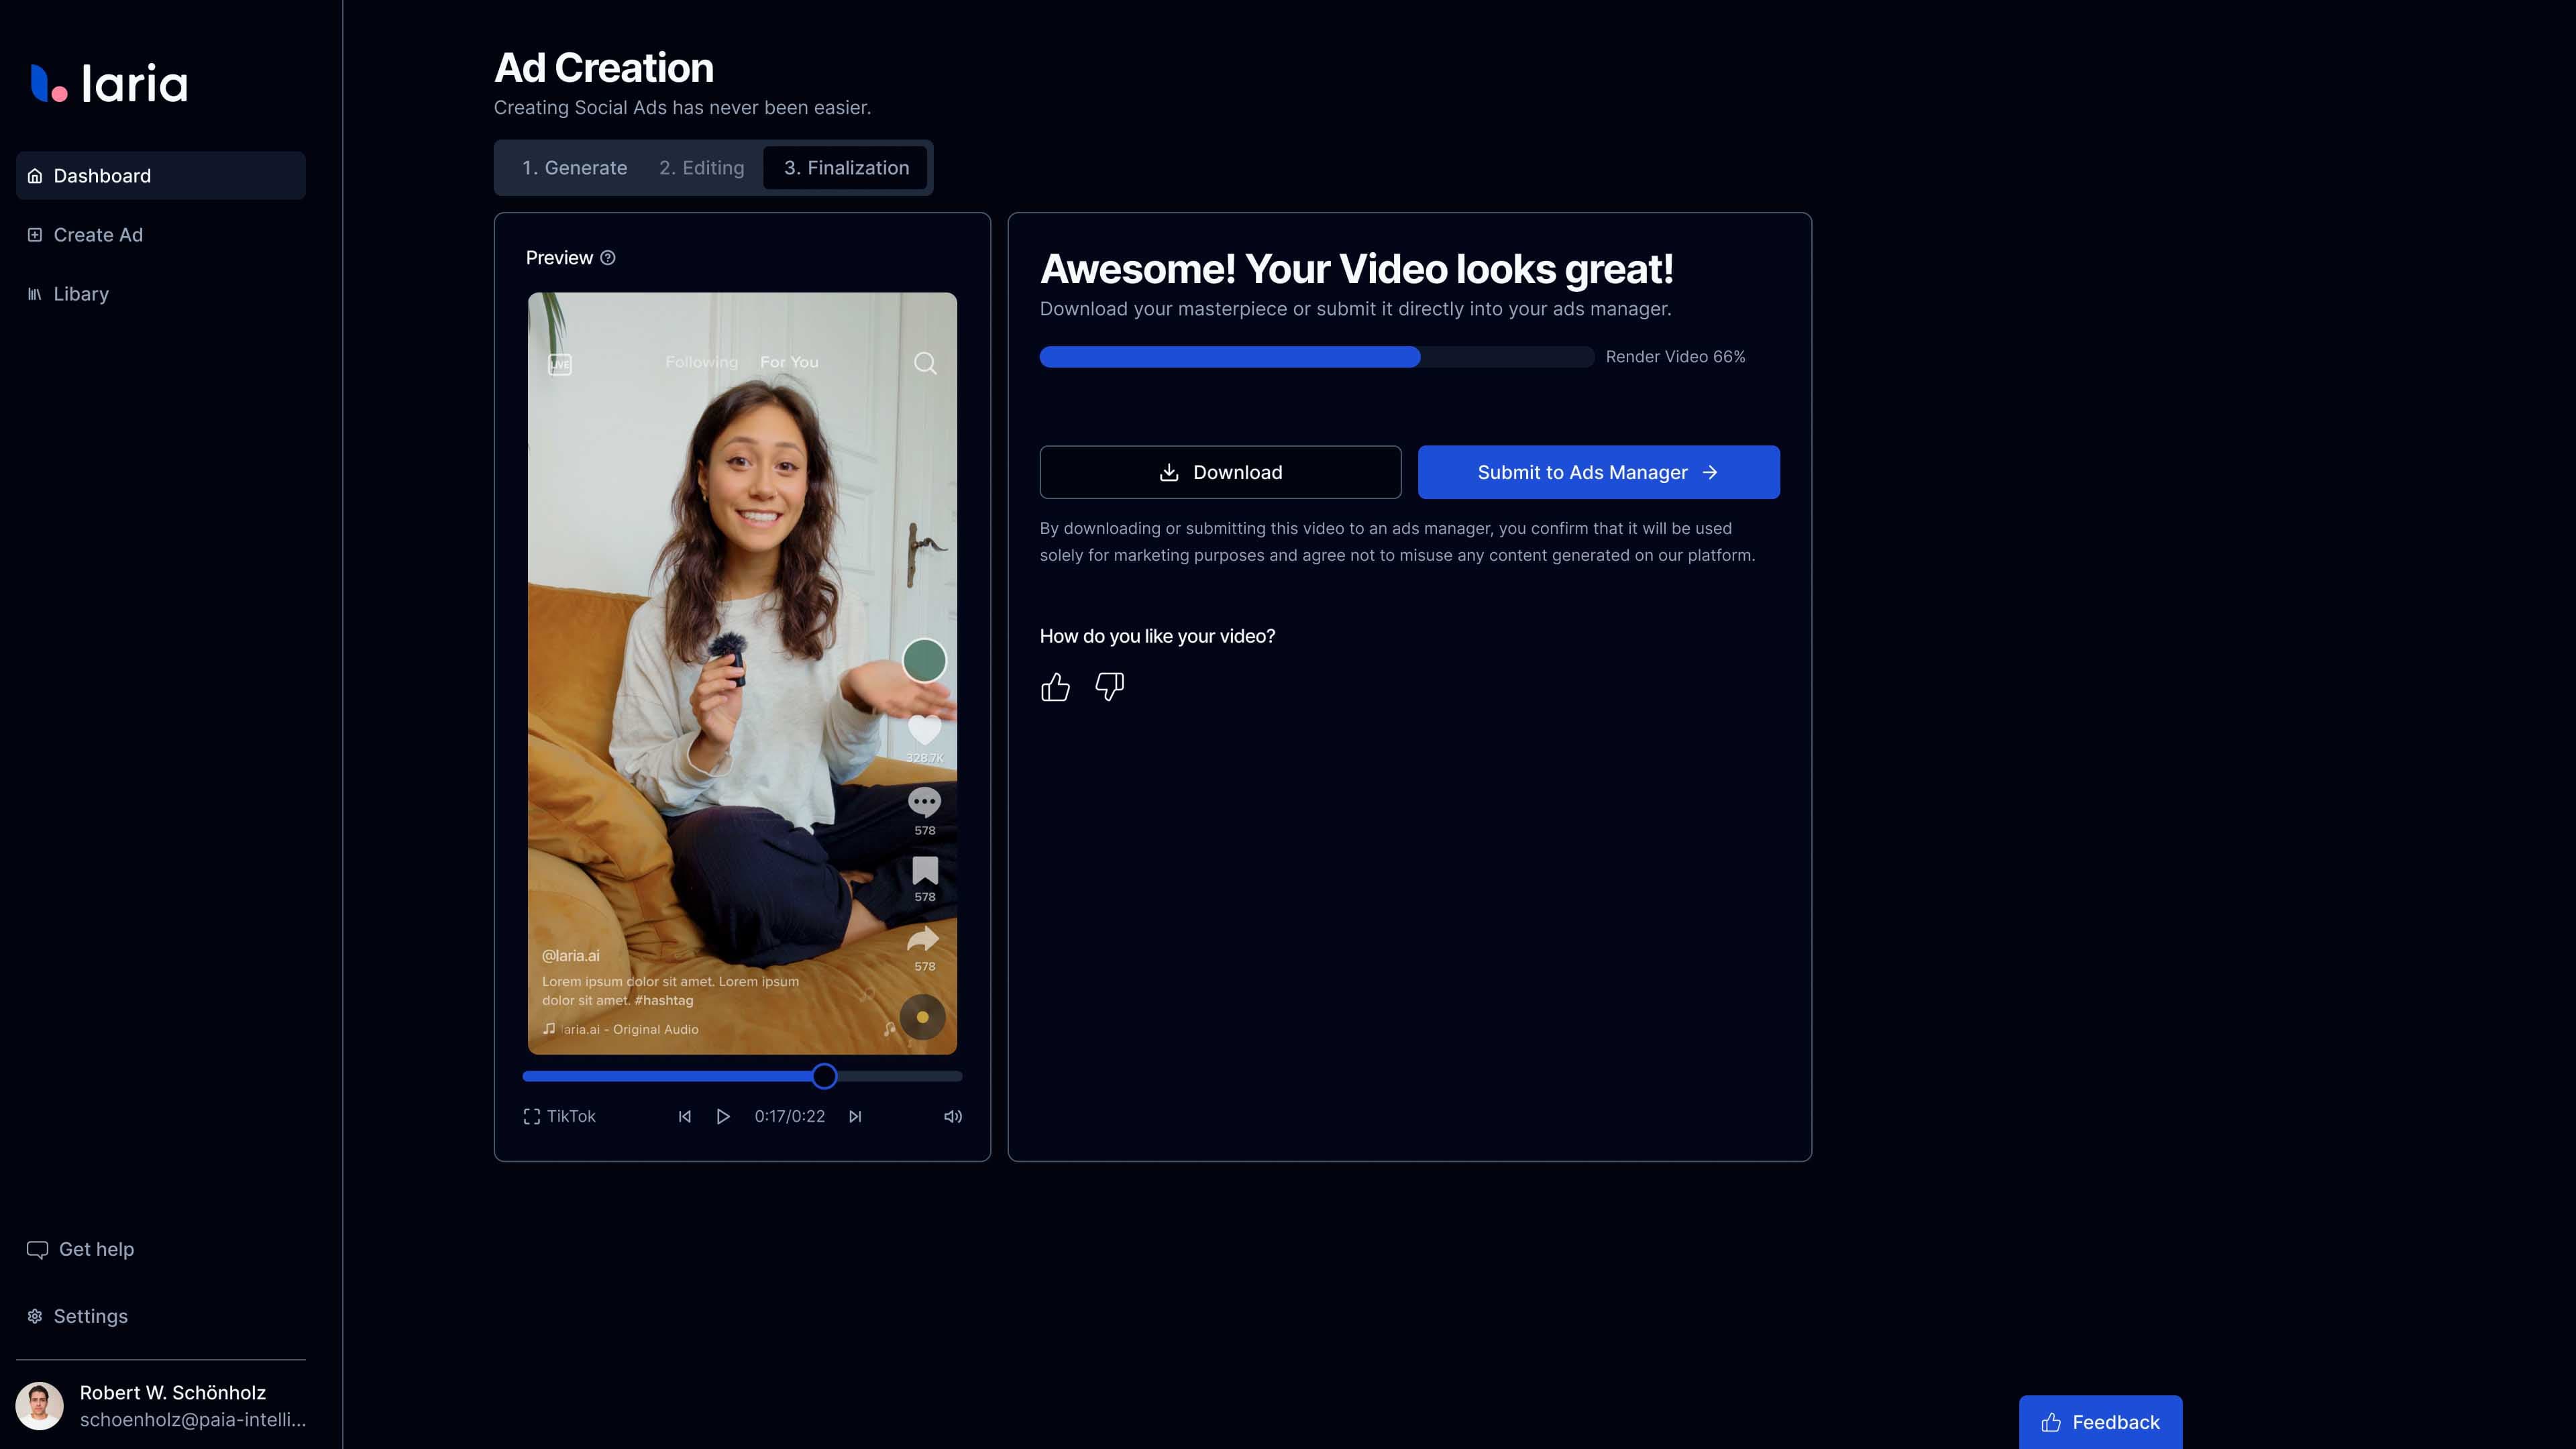Viewport: 2576px width, 1449px height.
Task: Click the video preview thumbnail
Action: [x=742, y=673]
